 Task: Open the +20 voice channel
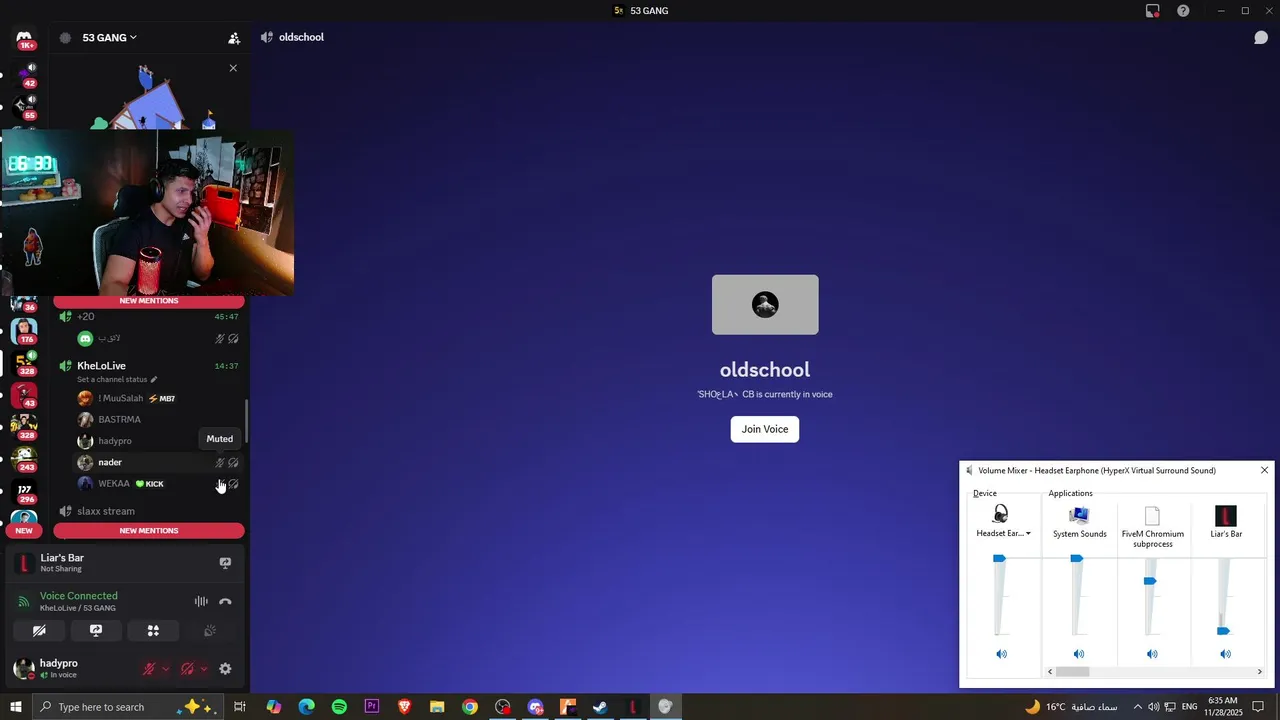(148, 316)
